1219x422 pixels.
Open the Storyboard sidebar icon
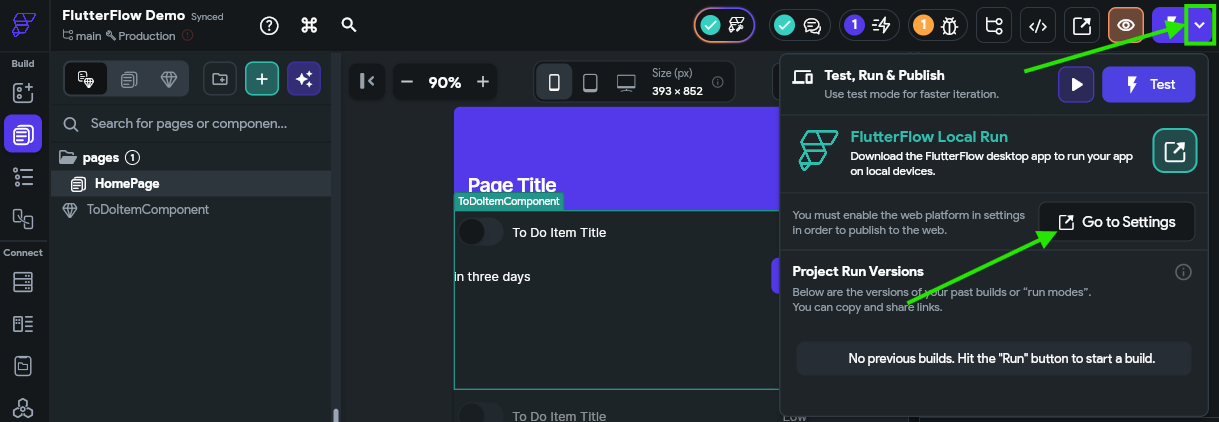[22, 217]
